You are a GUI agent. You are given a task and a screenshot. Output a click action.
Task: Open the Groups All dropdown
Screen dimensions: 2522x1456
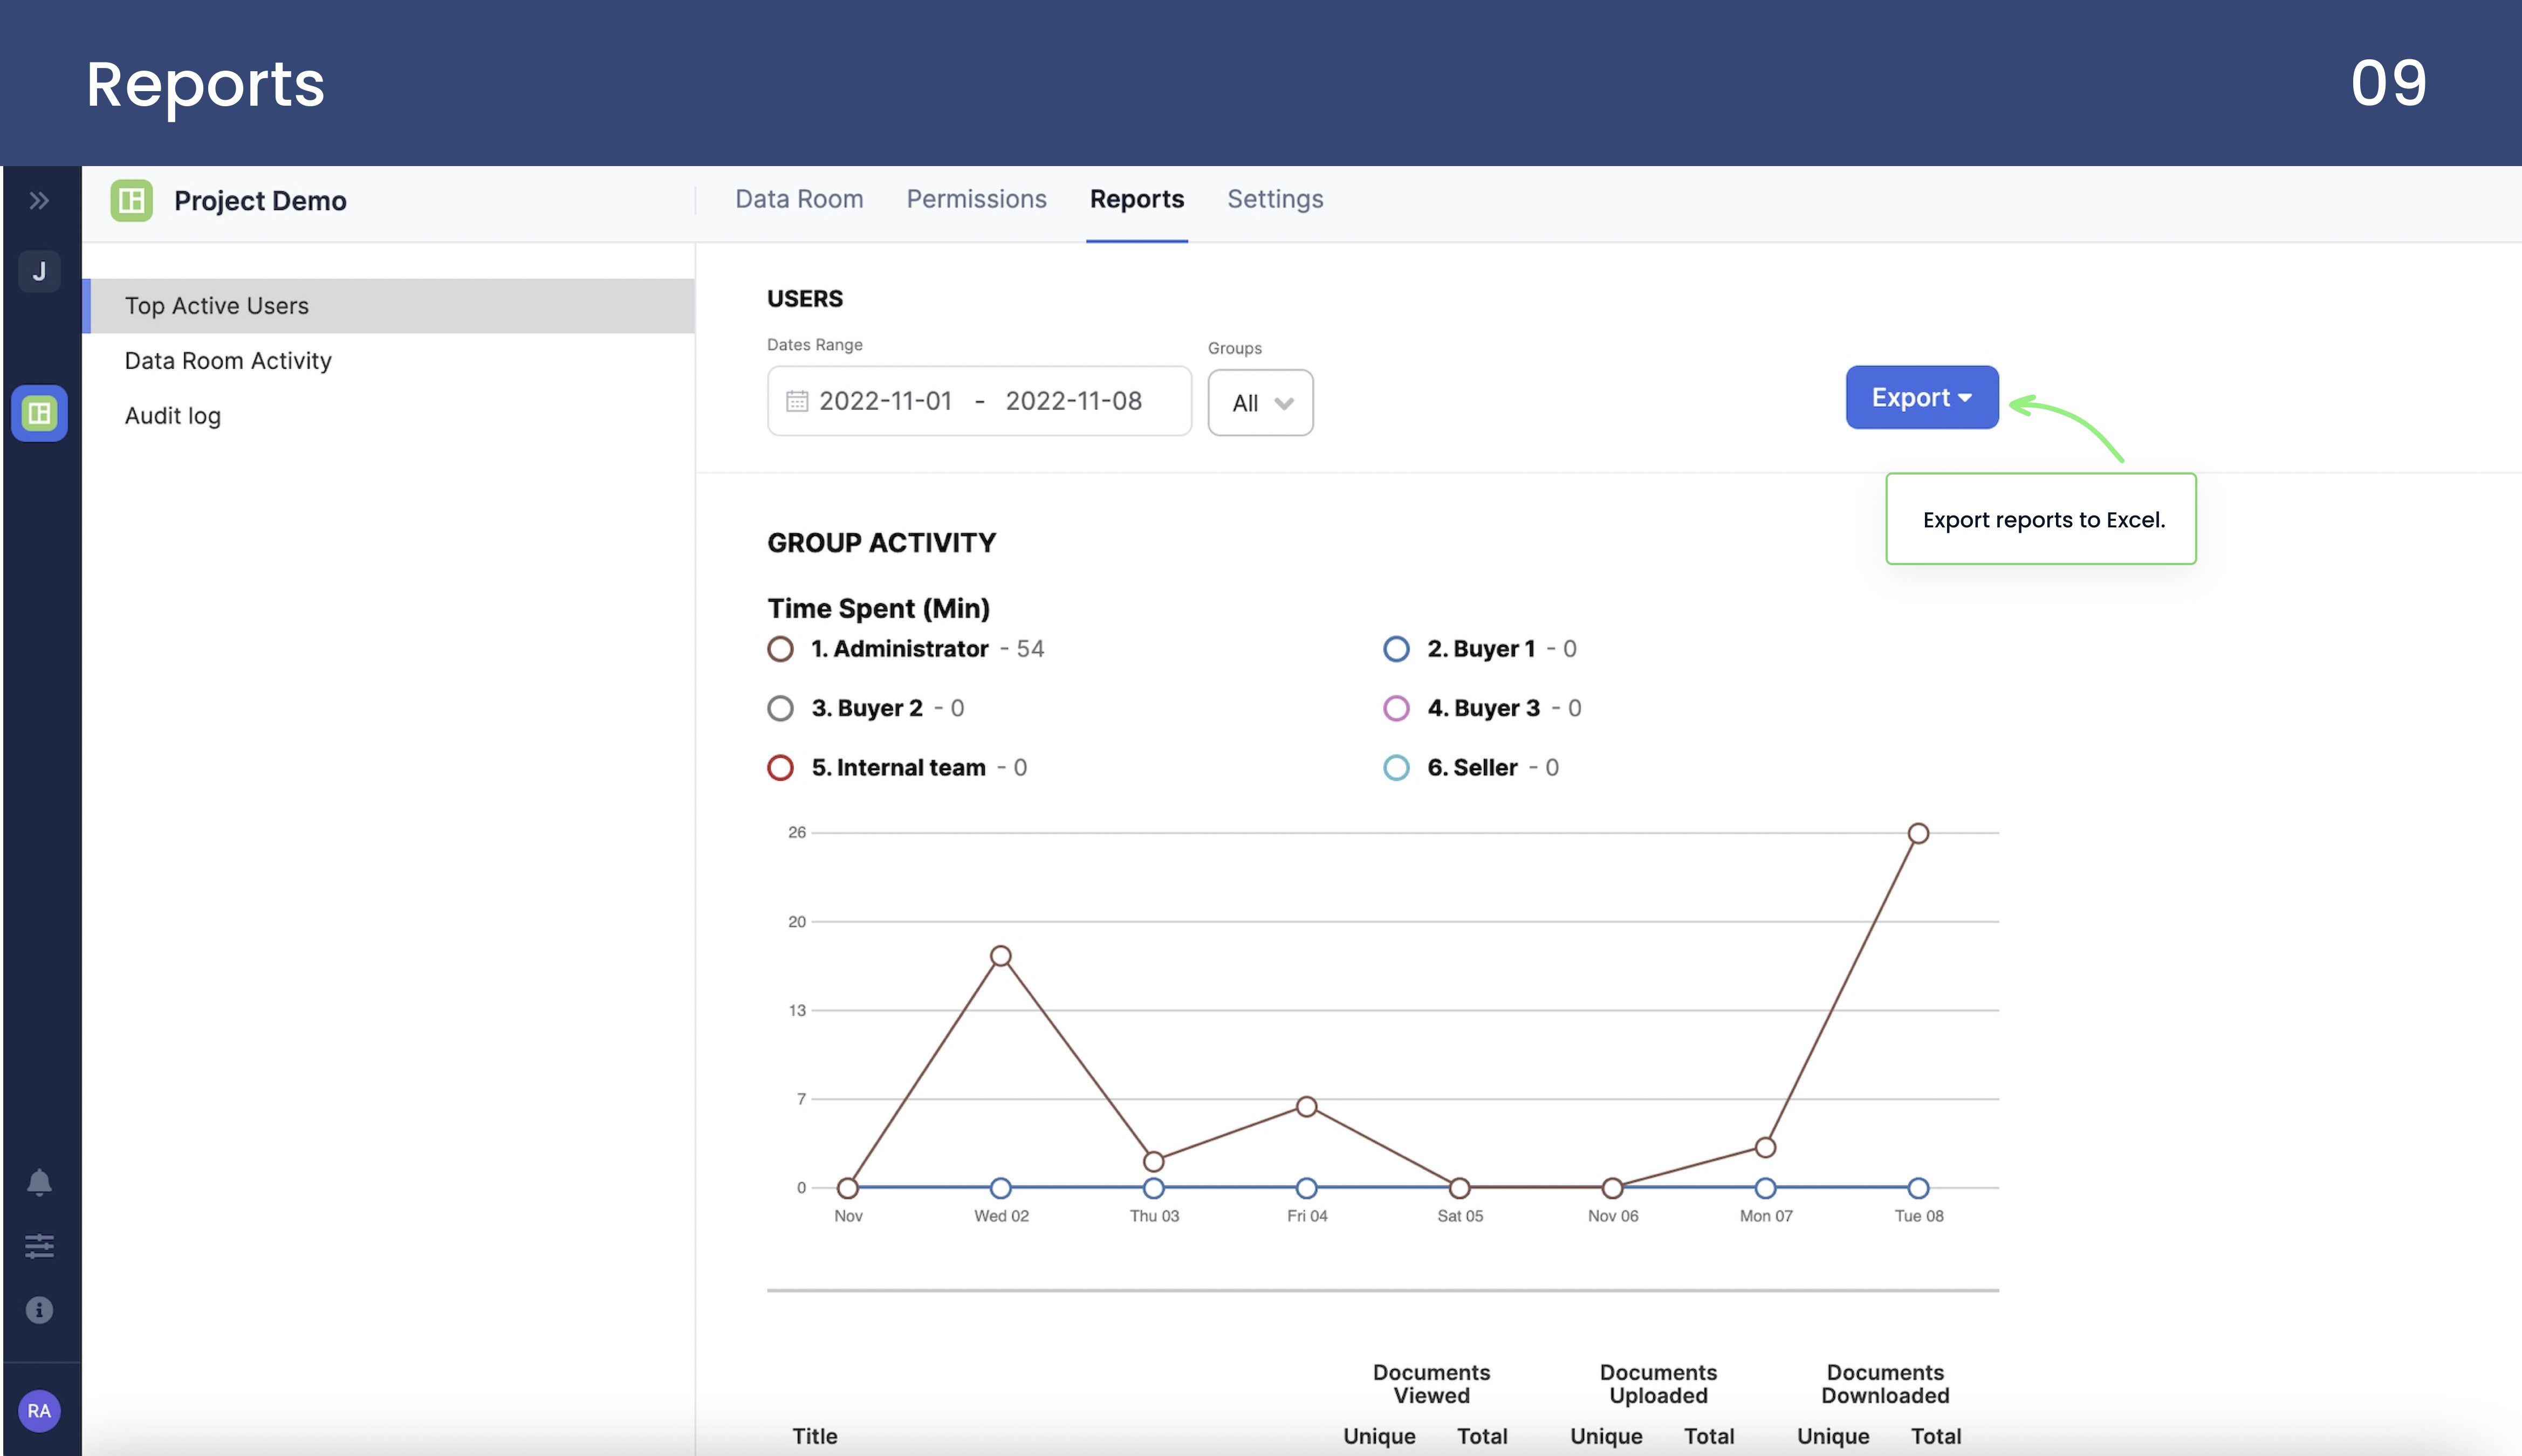pos(1260,403)
